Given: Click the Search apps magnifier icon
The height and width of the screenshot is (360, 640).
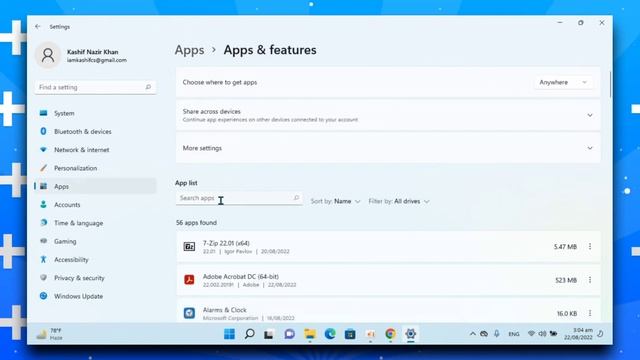Looking at the screenshot, I should (x=296, y=198).
